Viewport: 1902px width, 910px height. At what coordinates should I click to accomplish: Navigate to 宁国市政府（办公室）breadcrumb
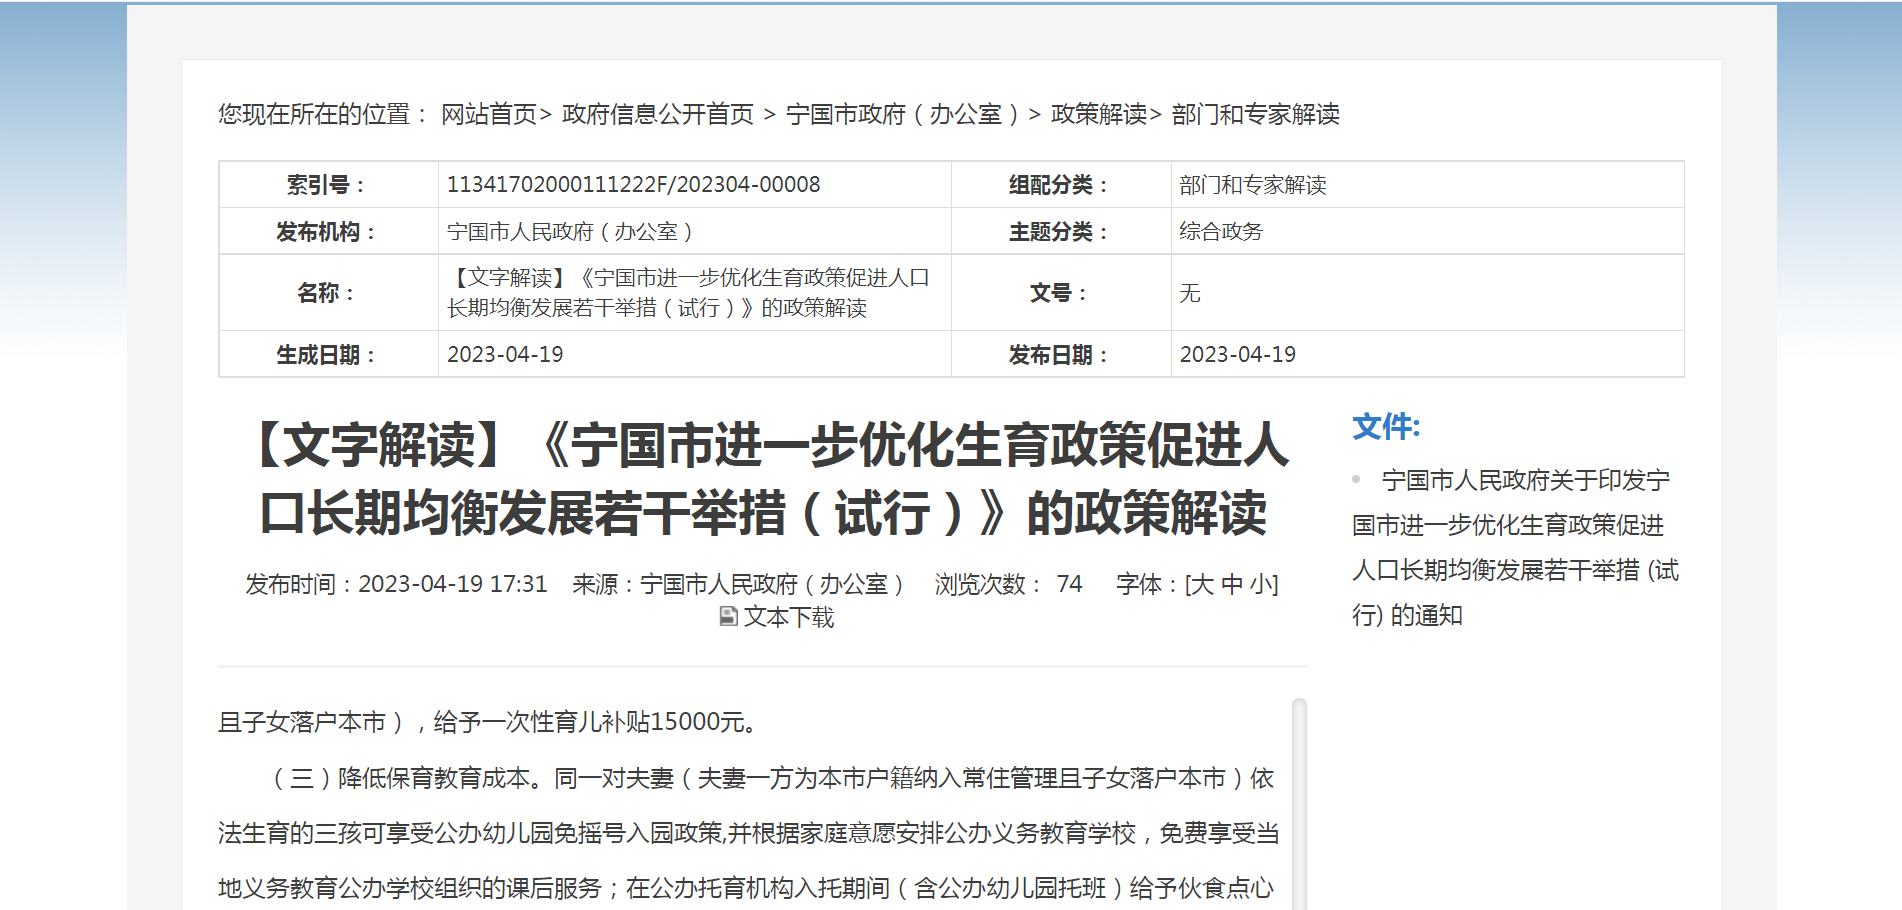pyautogui.click(x=901, y=114)
